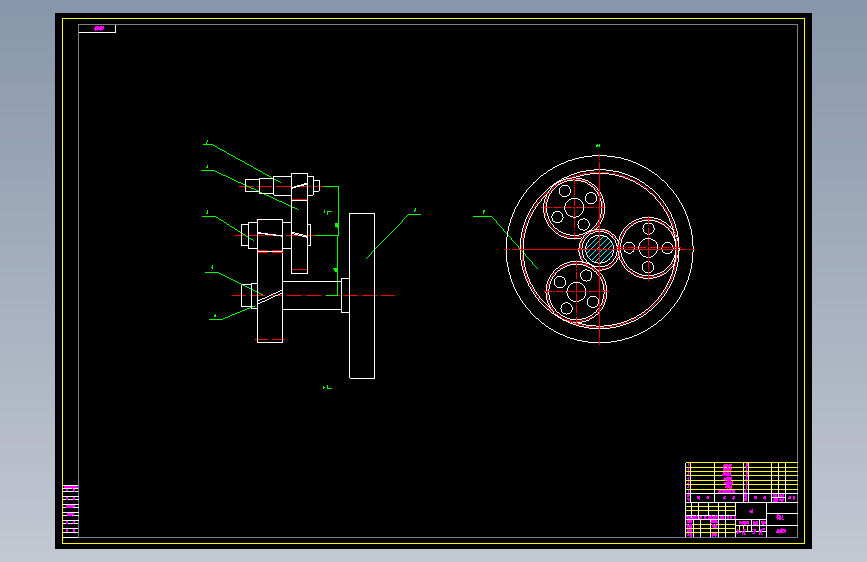Click the horizontal shaft joining gear and disc
This screenshot has width=867, height=562.
(312, 295)
